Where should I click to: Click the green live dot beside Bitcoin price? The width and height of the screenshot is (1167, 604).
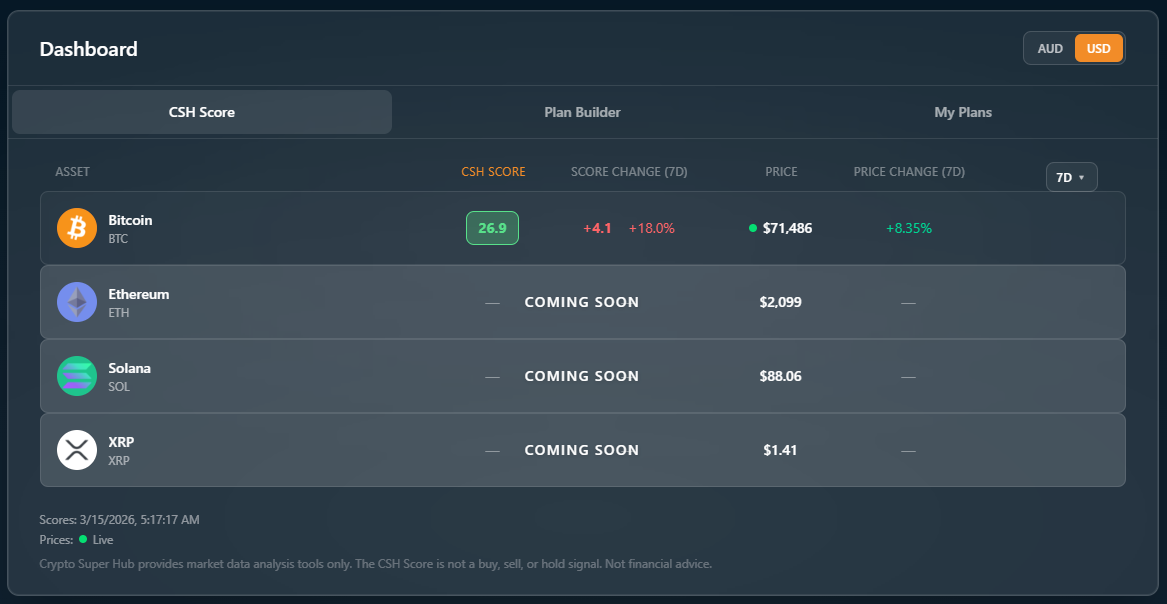point(752,228)
